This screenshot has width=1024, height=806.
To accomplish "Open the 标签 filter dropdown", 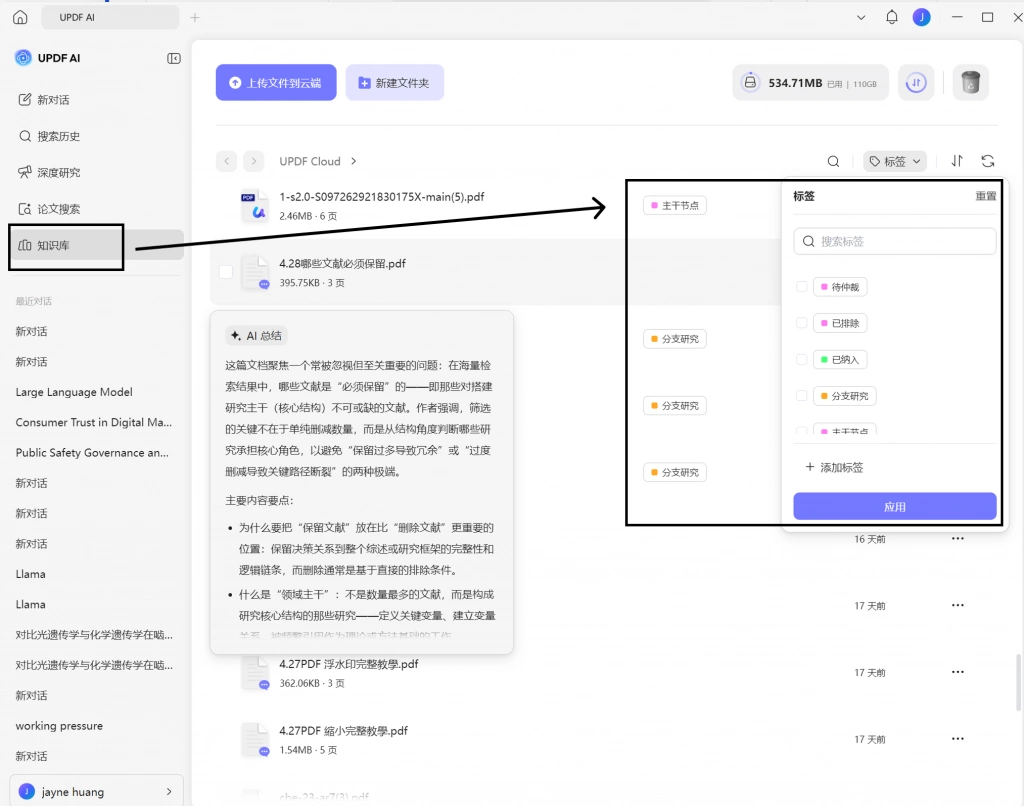I will 895,161.
